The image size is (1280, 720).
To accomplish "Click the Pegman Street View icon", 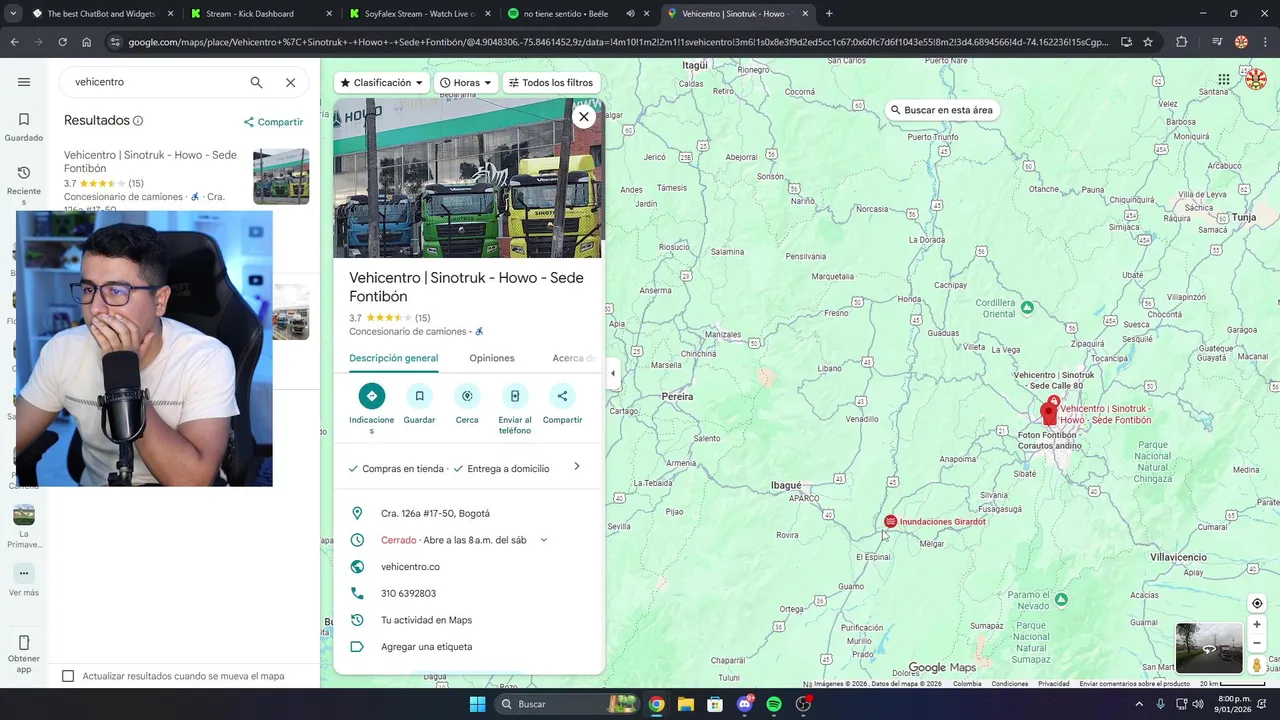I will tap(1257, 665).
